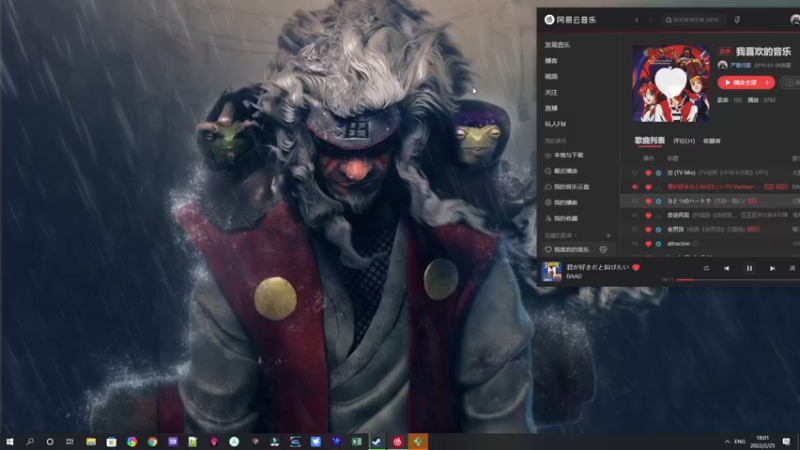Click downloaded checkmark on ひとつのハートで
800x450 pixels.
coord(659,202)
